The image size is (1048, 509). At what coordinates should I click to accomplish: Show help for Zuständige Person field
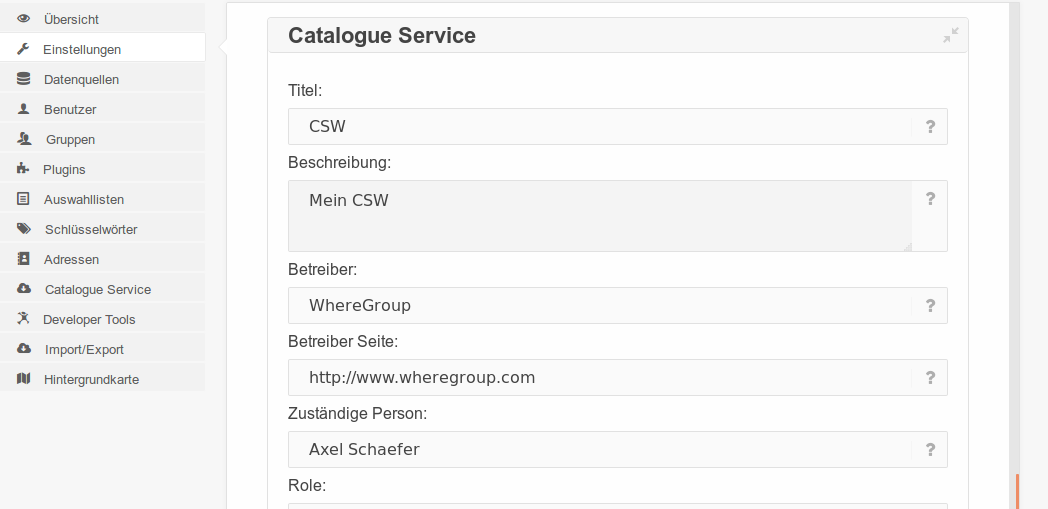930,450
